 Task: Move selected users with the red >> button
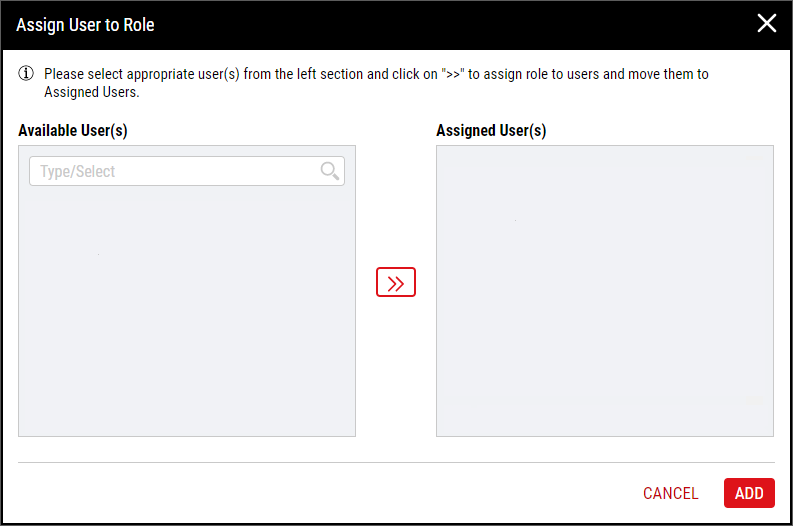(x=395, y=282)
